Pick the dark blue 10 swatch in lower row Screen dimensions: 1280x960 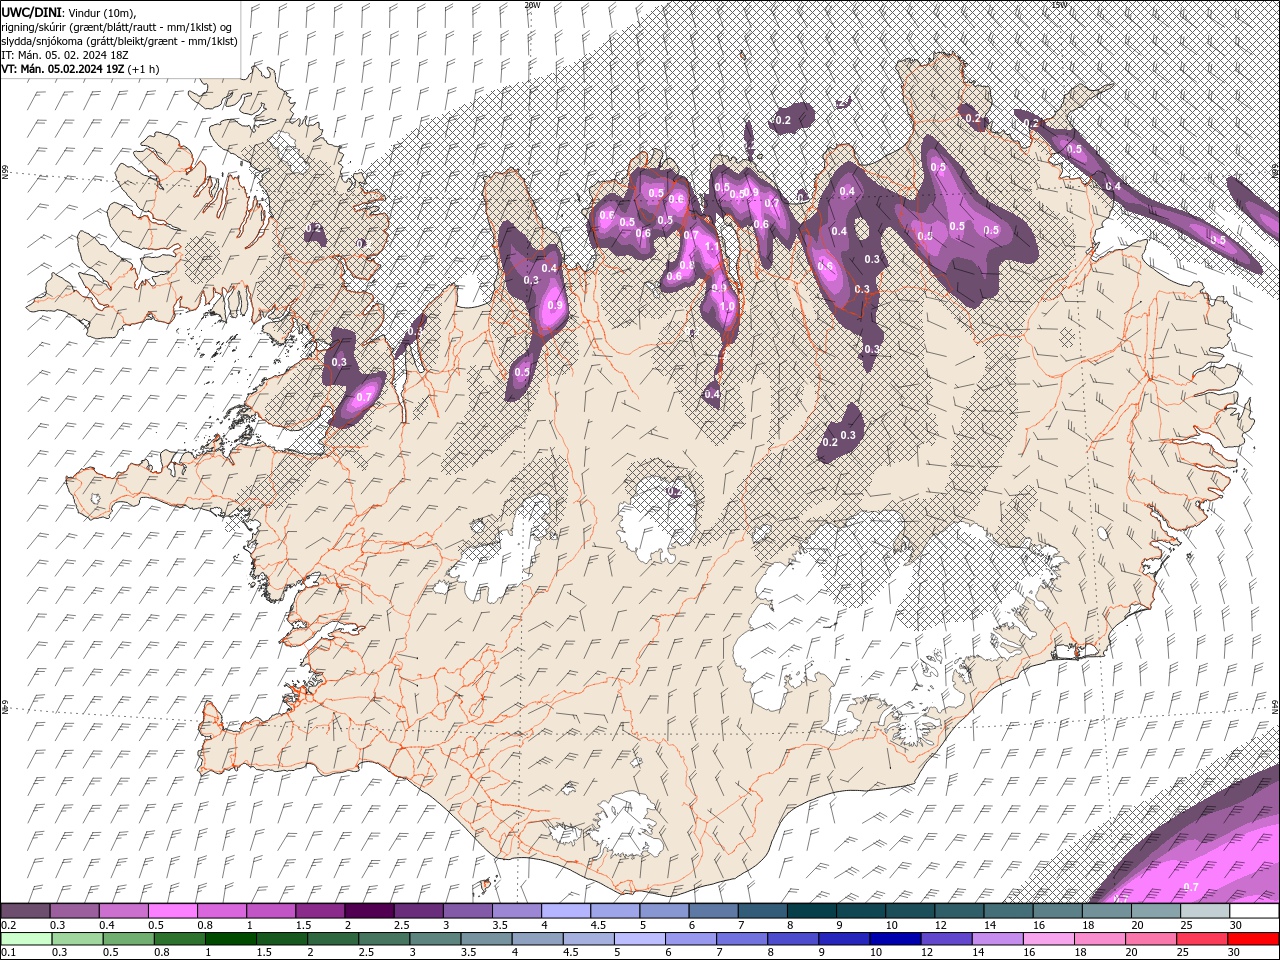(x=896, y=939)
